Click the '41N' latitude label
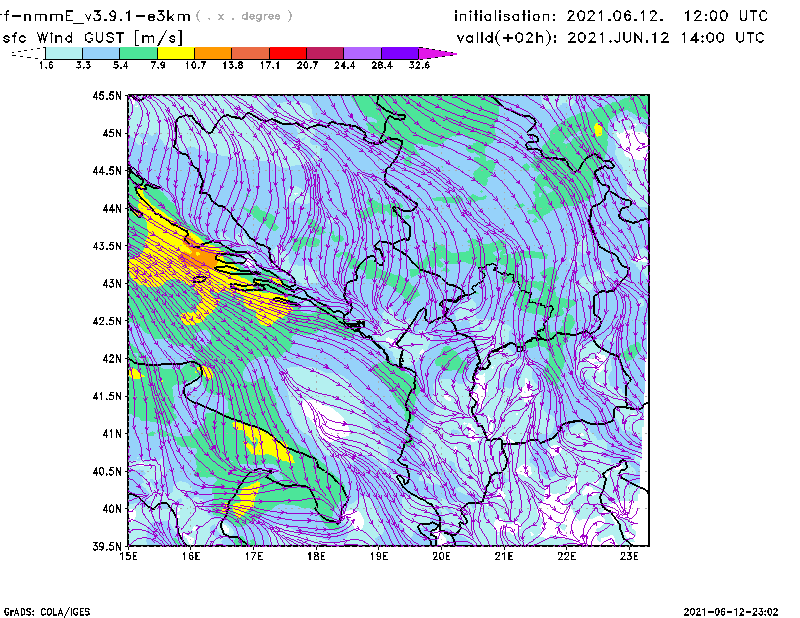 coord(112,434)
